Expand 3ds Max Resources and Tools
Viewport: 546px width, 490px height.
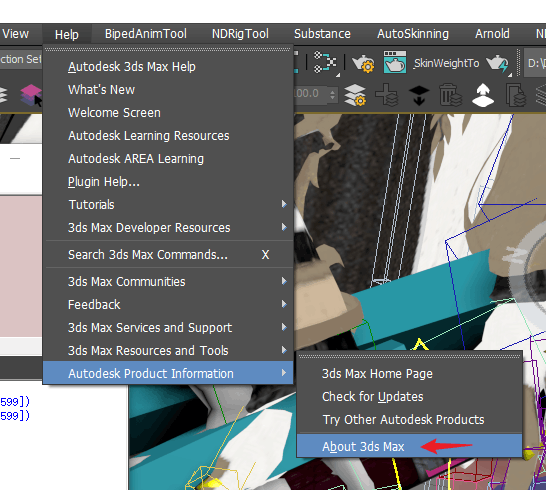(x=168, y=350)
